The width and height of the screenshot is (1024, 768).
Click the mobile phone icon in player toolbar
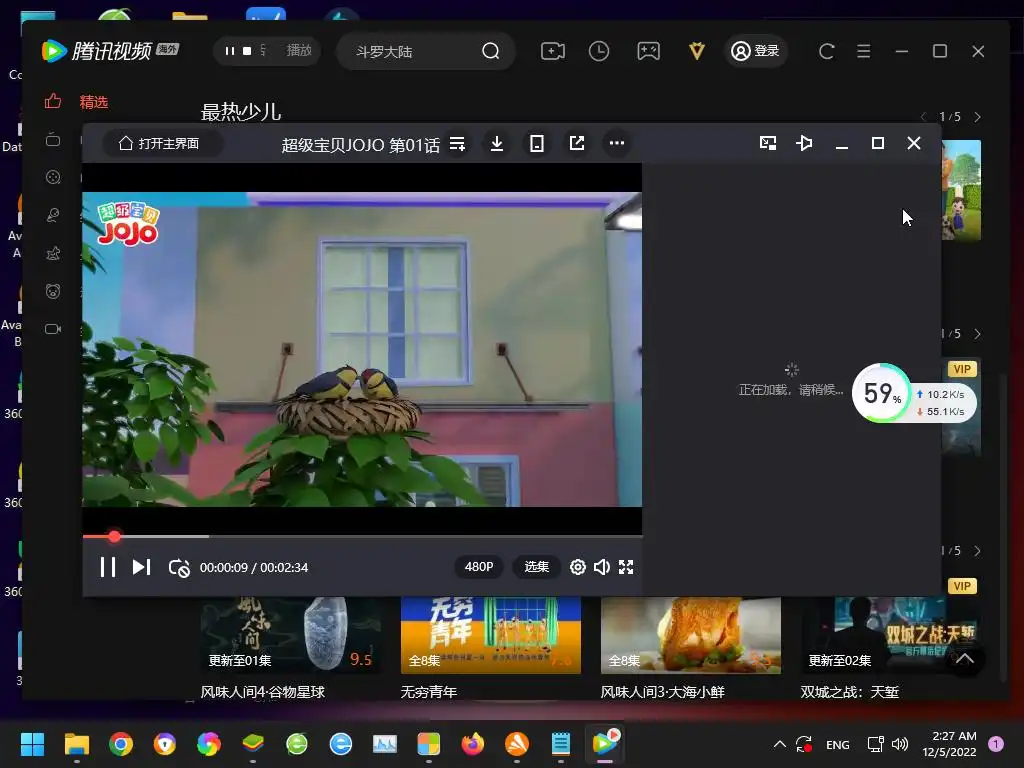point(537,144)
